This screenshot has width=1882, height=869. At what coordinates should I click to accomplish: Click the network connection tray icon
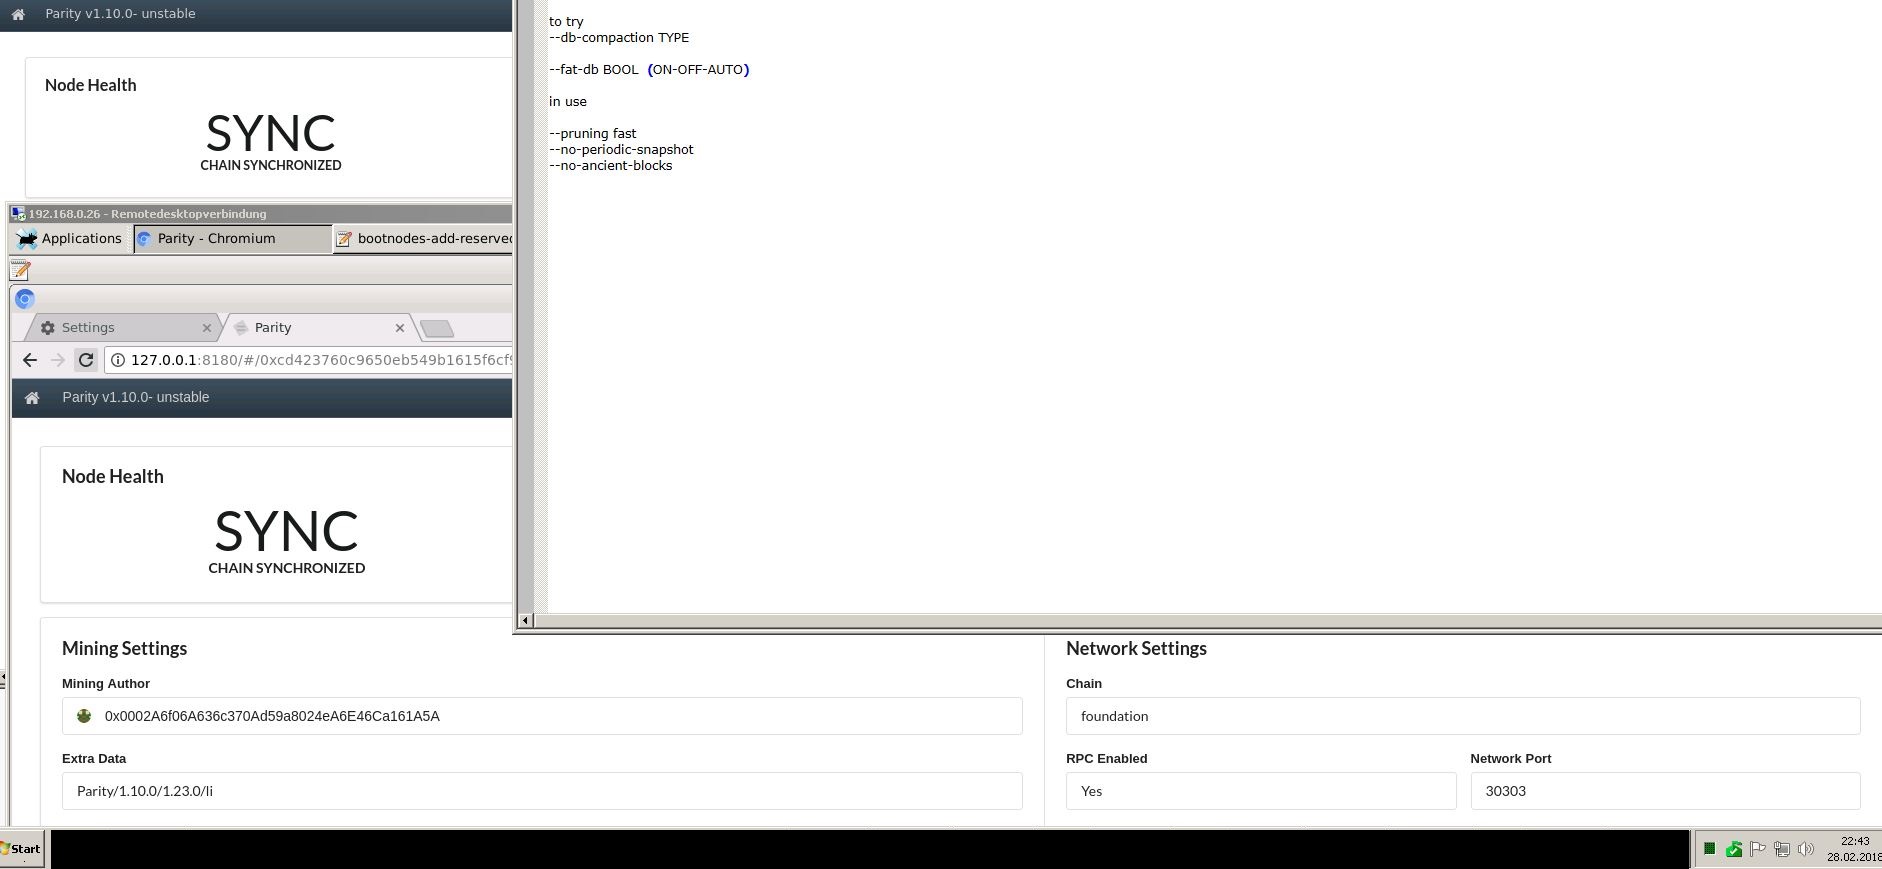[1781, 849]
